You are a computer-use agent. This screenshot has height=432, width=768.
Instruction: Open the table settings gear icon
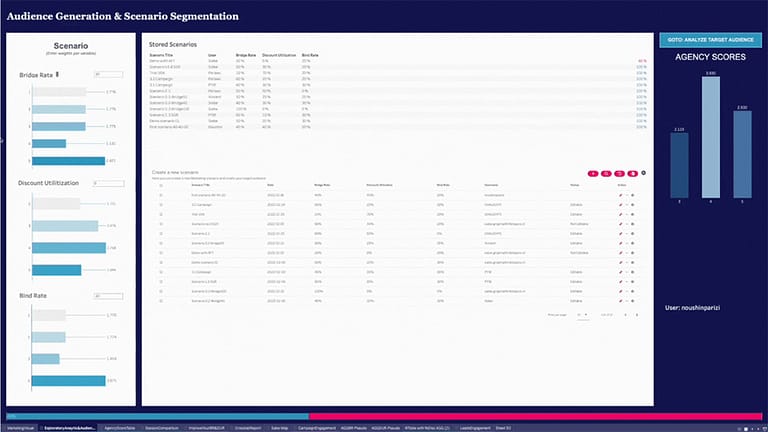tap(643, 173)
